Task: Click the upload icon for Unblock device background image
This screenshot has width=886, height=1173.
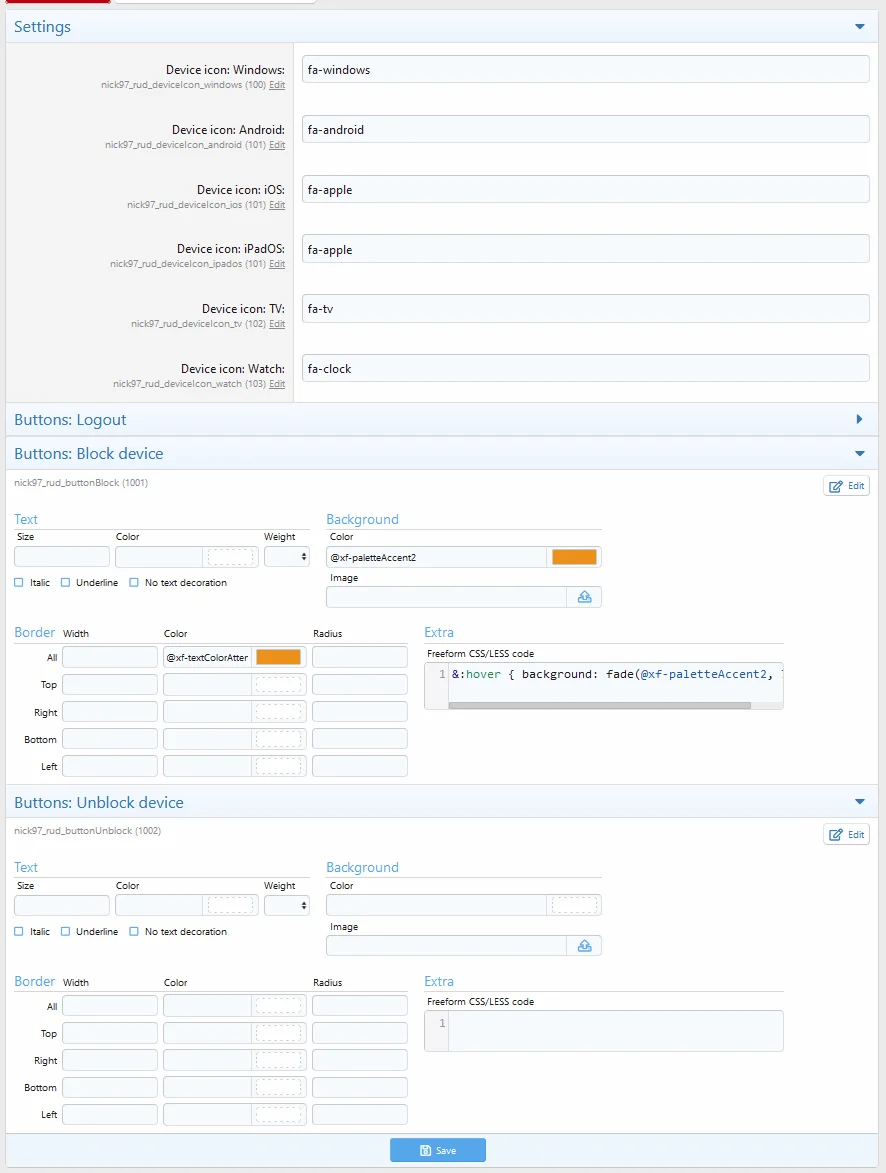Action: coord(585,946)
